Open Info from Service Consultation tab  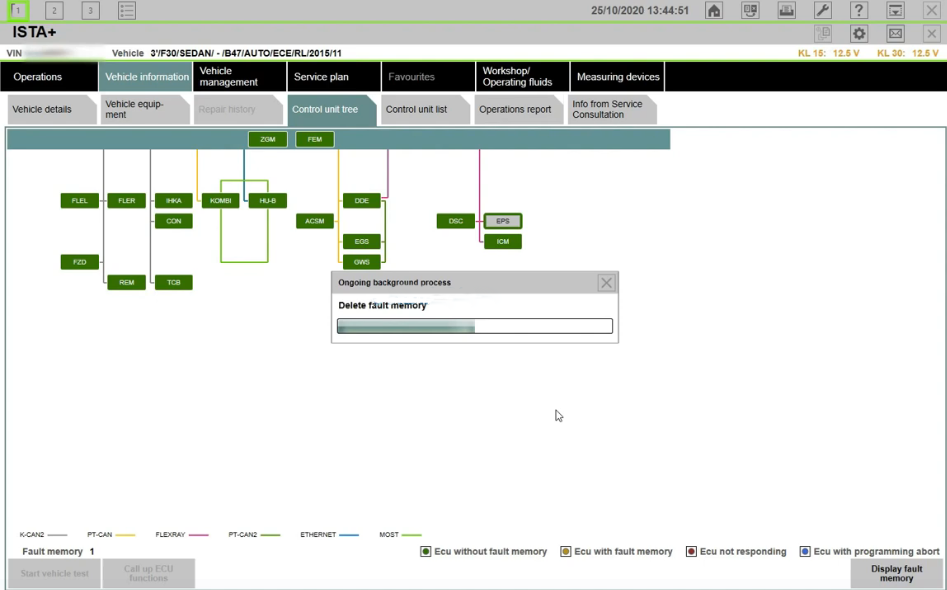click(611, 109)
